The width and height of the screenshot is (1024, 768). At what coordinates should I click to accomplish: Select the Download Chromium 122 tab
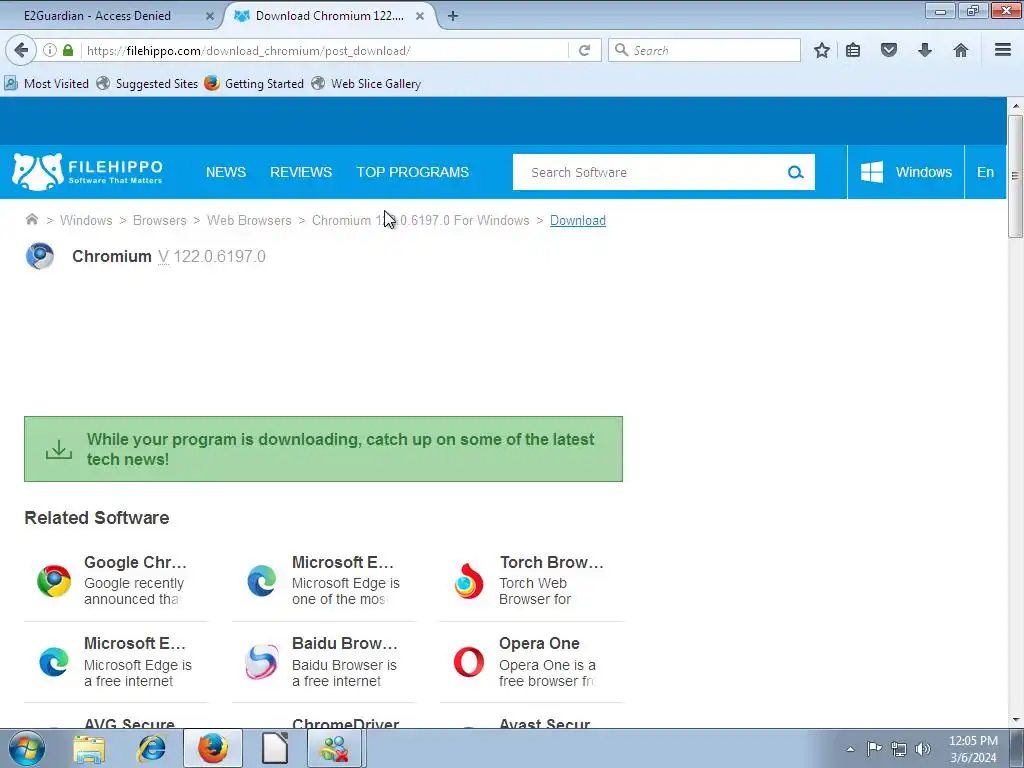[x=330, y=16]
